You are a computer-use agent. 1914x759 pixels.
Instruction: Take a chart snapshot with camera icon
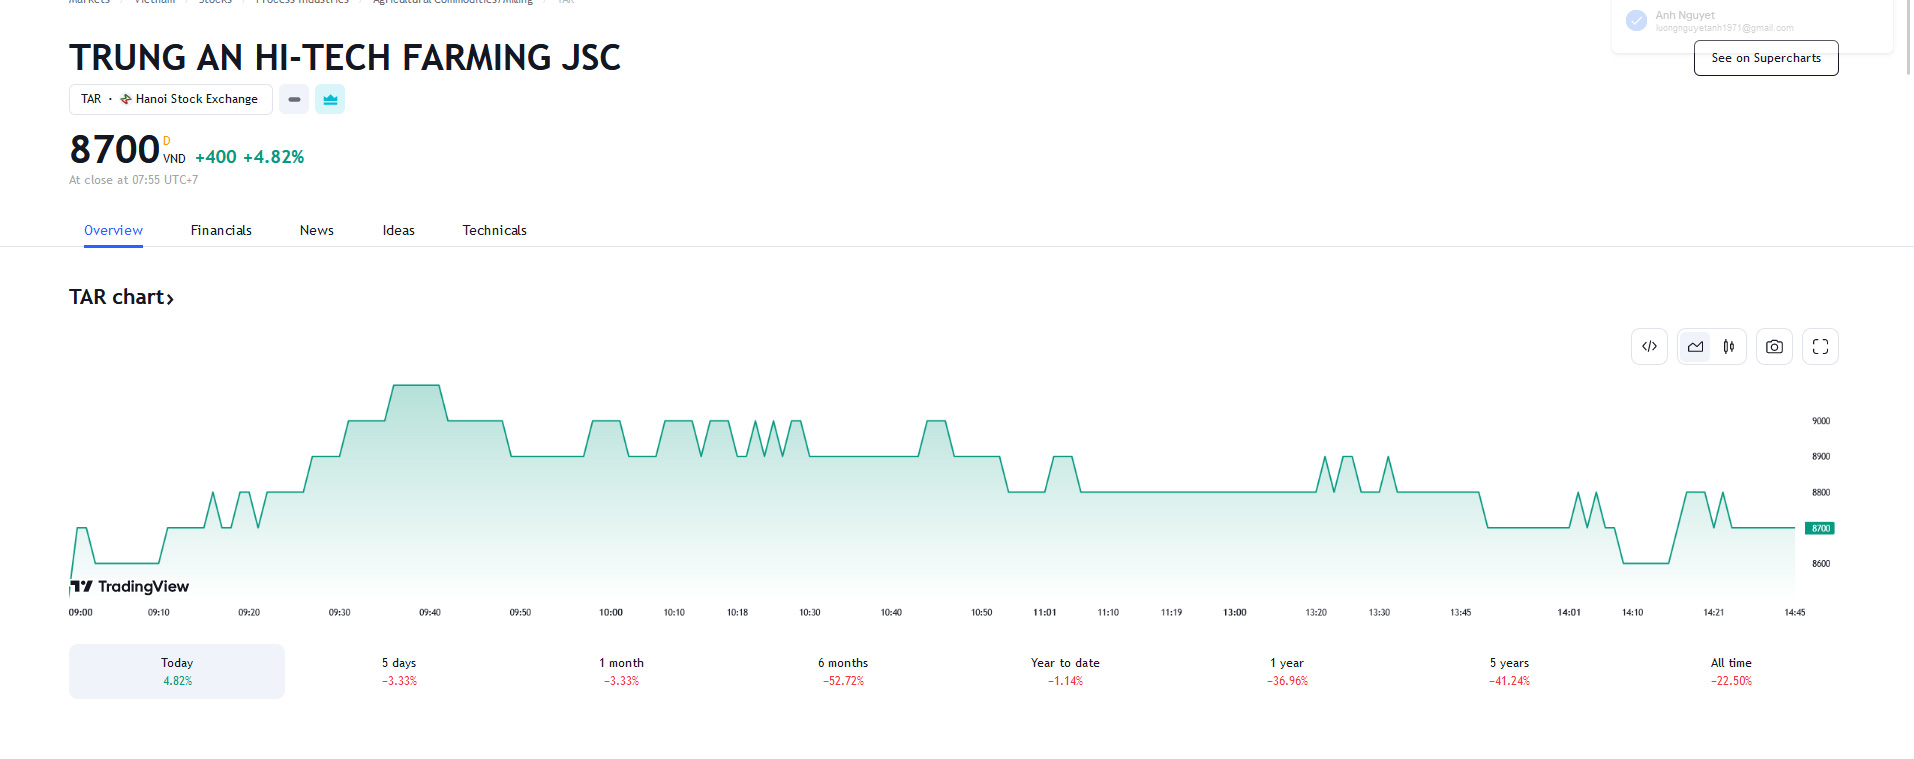click(x=1774, y=347)
